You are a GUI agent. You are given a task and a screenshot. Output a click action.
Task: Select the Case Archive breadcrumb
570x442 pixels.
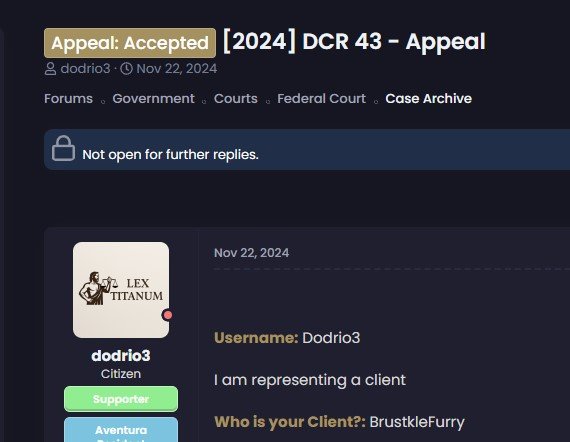tap(429, 99)
